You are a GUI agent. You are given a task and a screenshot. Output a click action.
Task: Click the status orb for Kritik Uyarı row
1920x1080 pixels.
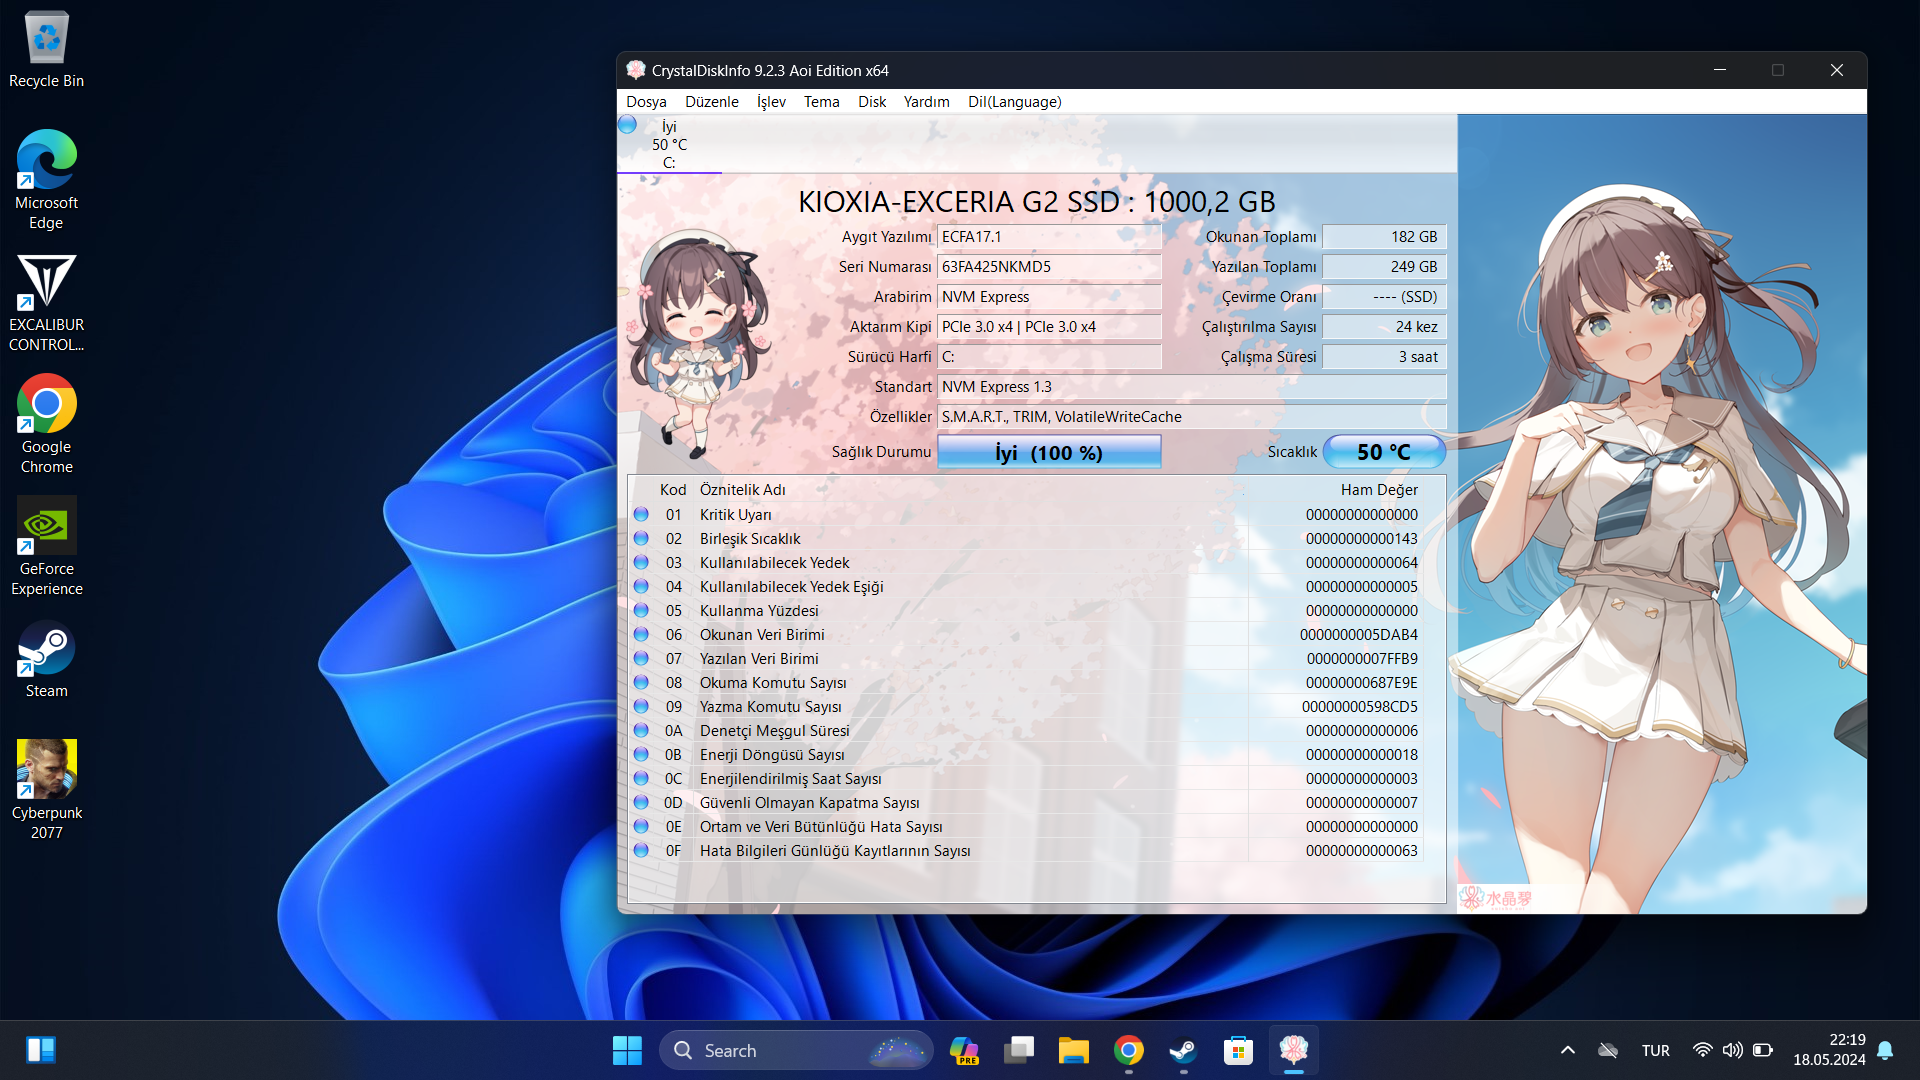coord(641,514)
